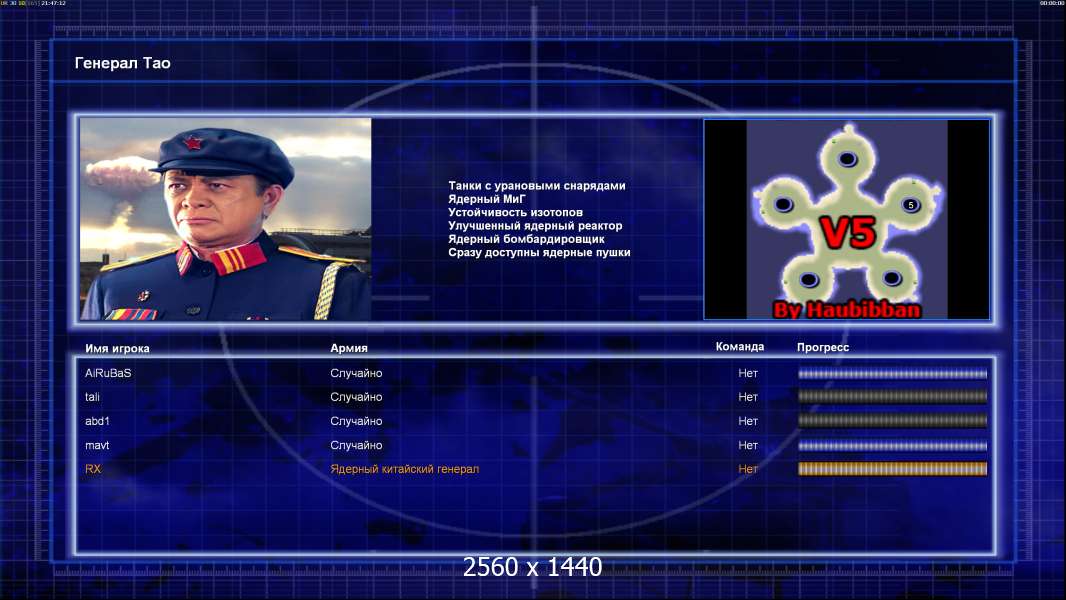Click the V5 map preview thumbnail

[846, 219]
